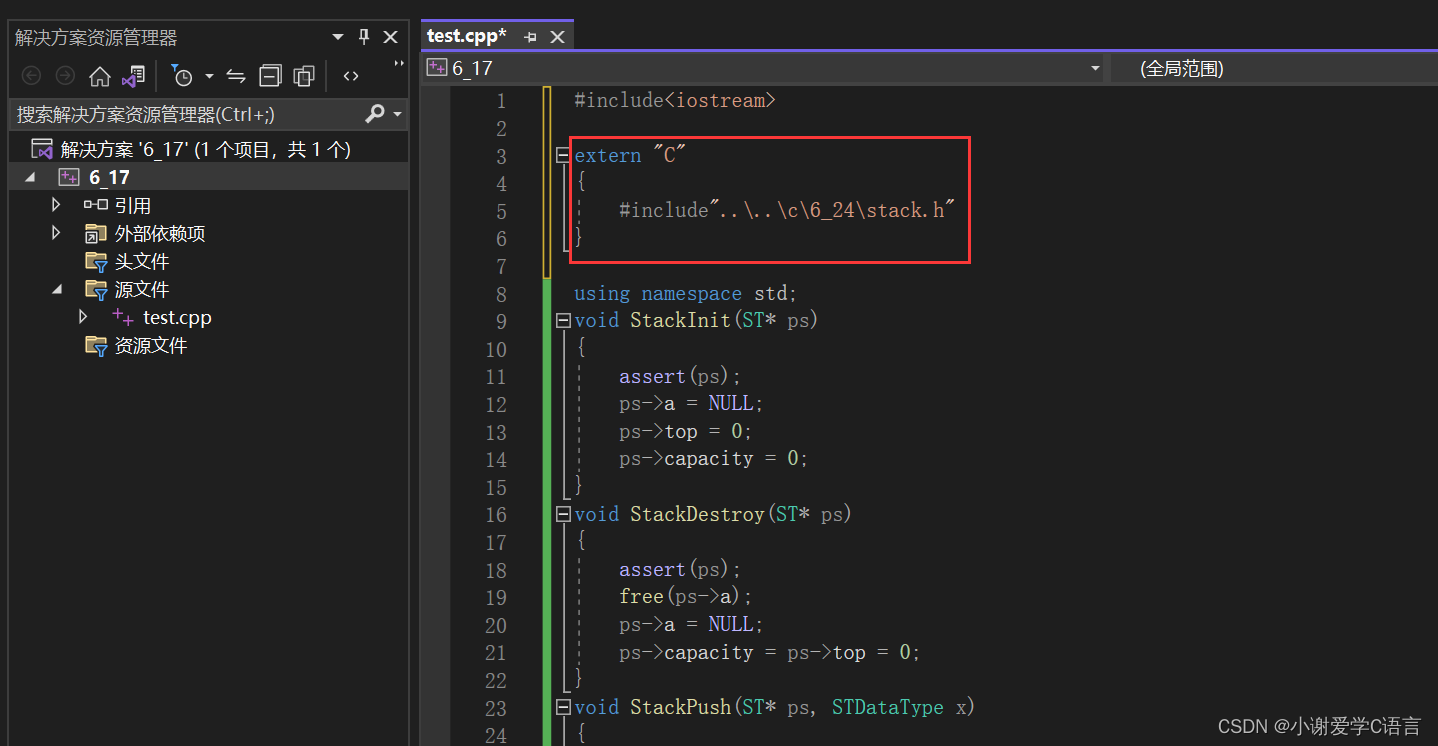This screenshot has width=1438, height=746.
Task: Open dropdown arrow beside the pending changes filter
Action: (209, 76)
